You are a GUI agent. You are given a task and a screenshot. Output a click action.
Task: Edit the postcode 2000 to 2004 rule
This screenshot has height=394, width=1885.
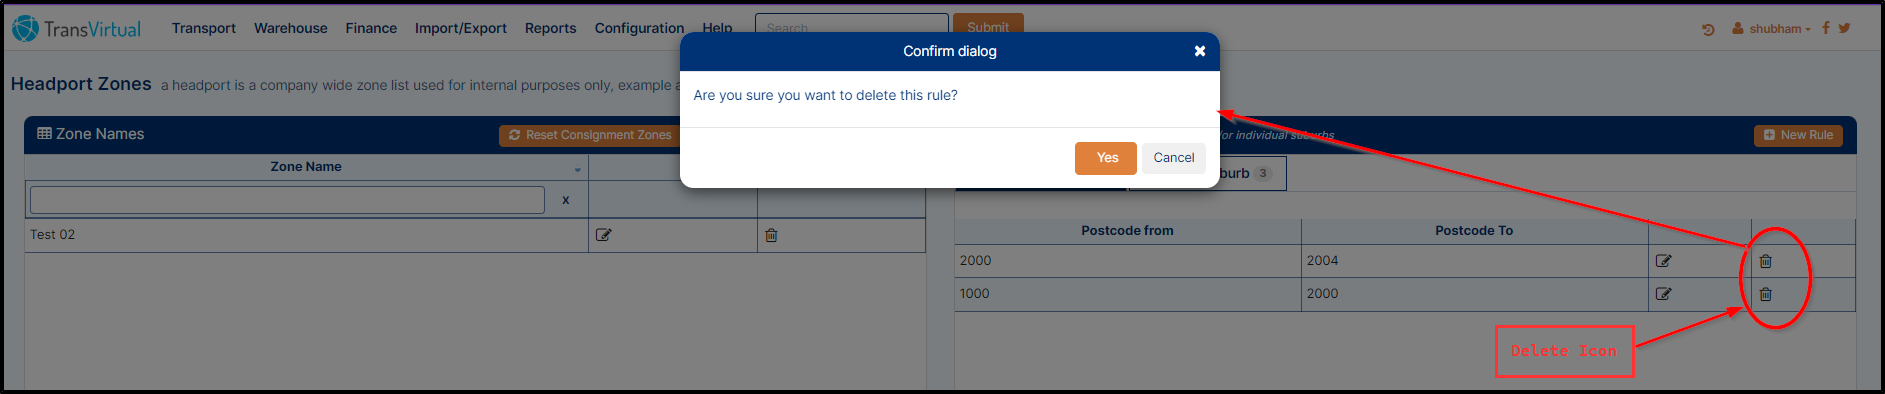point(1663,261)
